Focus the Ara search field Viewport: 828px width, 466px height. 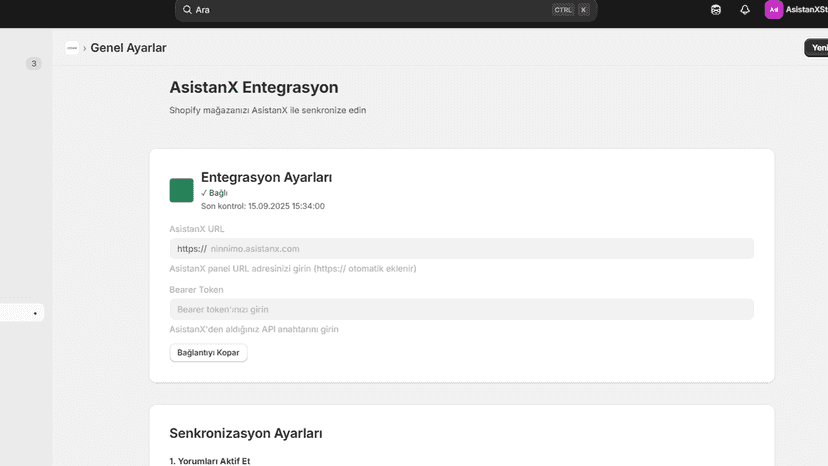tap(385, 10)
